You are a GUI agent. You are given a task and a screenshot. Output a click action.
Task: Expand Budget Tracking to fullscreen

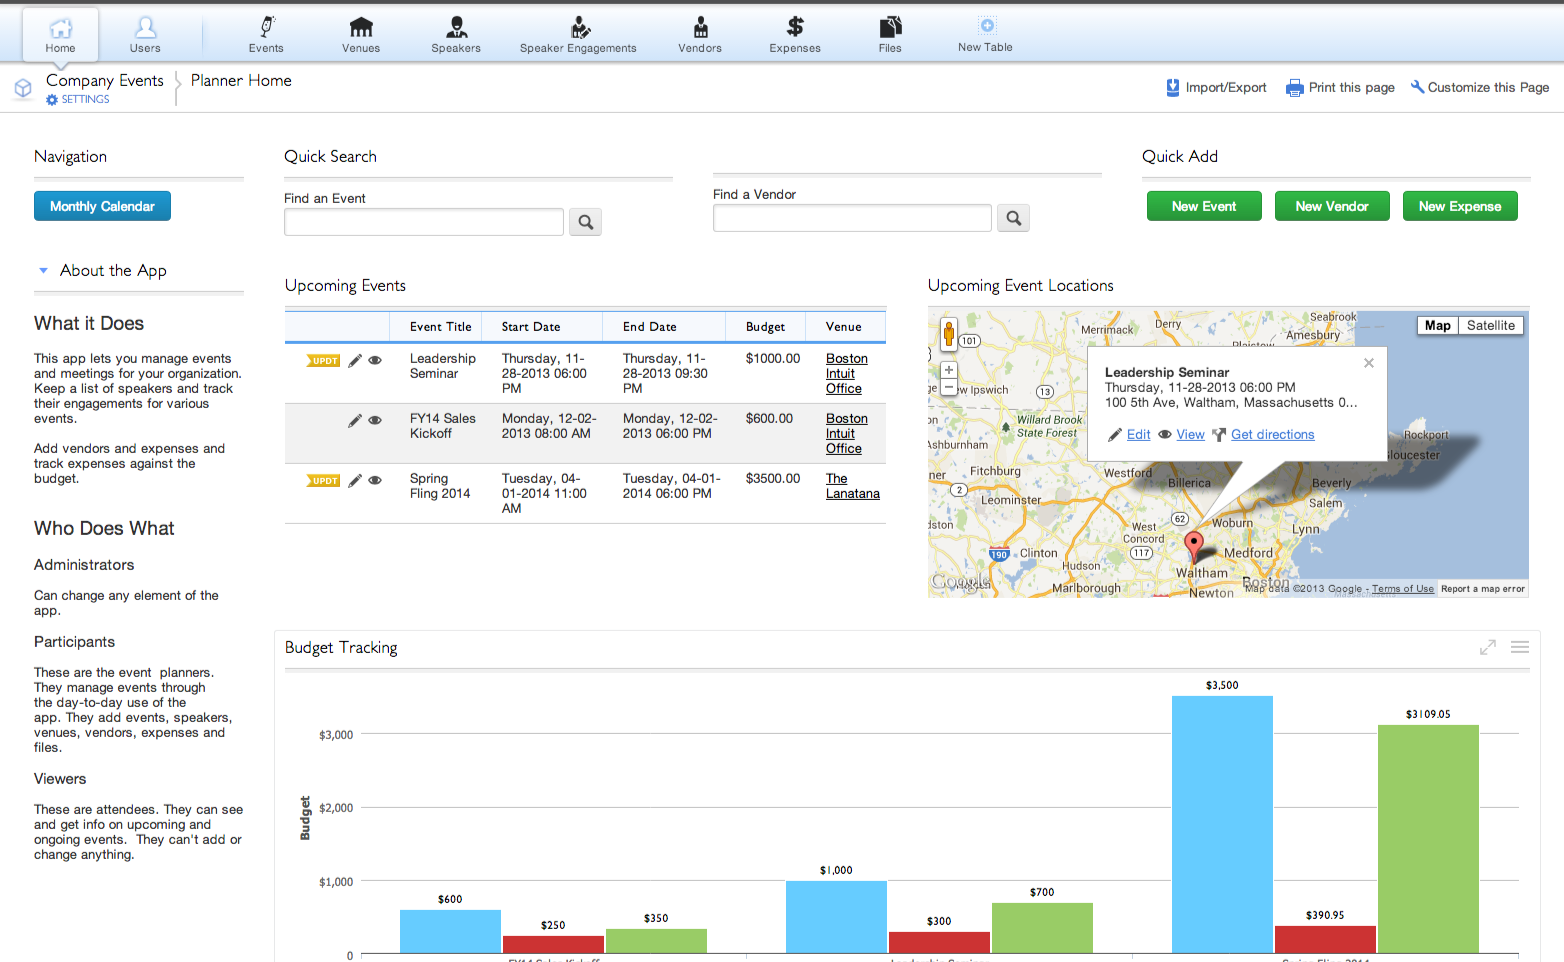[1488, 647]
